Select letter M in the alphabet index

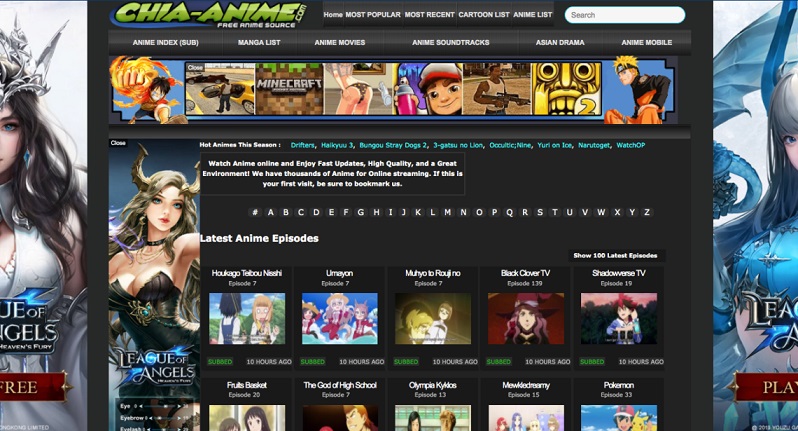pyautogui.click(x=448, y=212)
